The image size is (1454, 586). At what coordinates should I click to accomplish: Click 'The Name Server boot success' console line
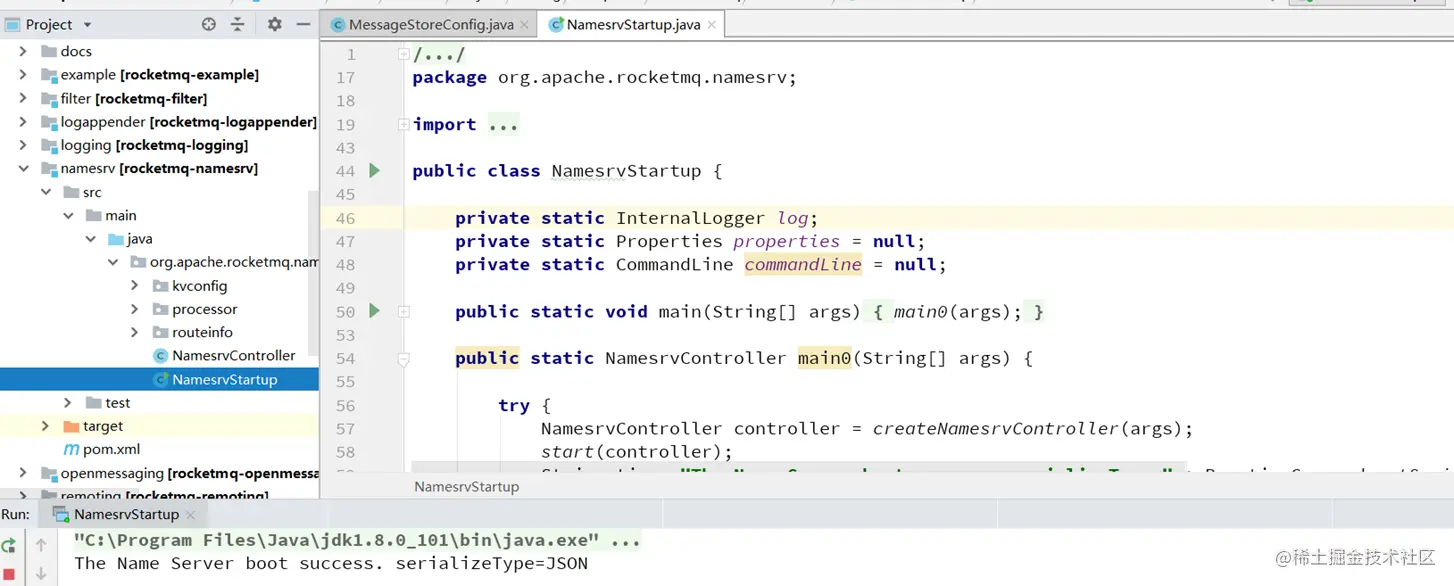[331, 564]
